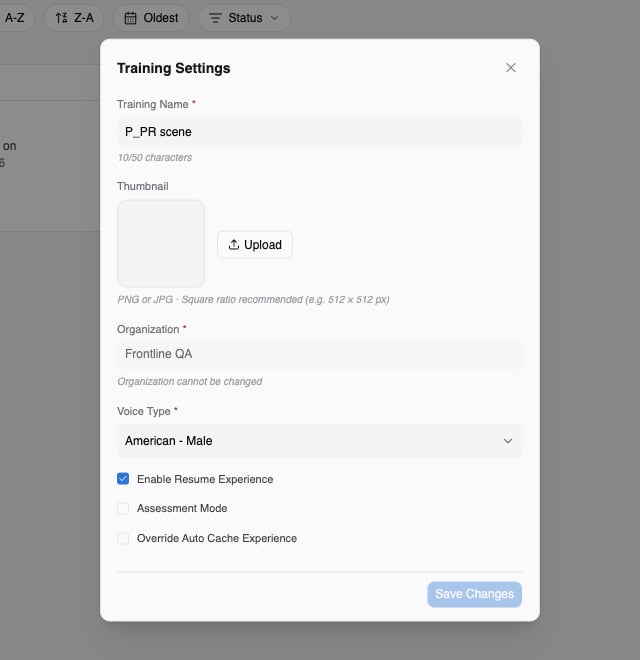Open the Status filter dropdown
640x660 pixels.
tap(244, 18)
